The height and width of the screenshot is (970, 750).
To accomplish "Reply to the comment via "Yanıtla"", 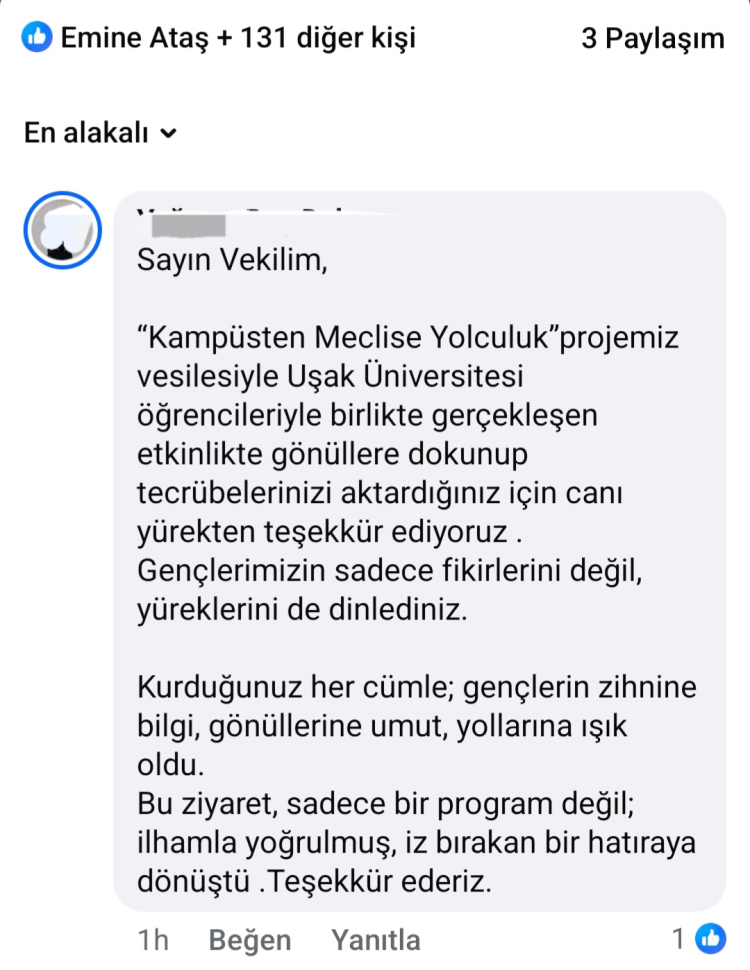I will tap(375, 940).
